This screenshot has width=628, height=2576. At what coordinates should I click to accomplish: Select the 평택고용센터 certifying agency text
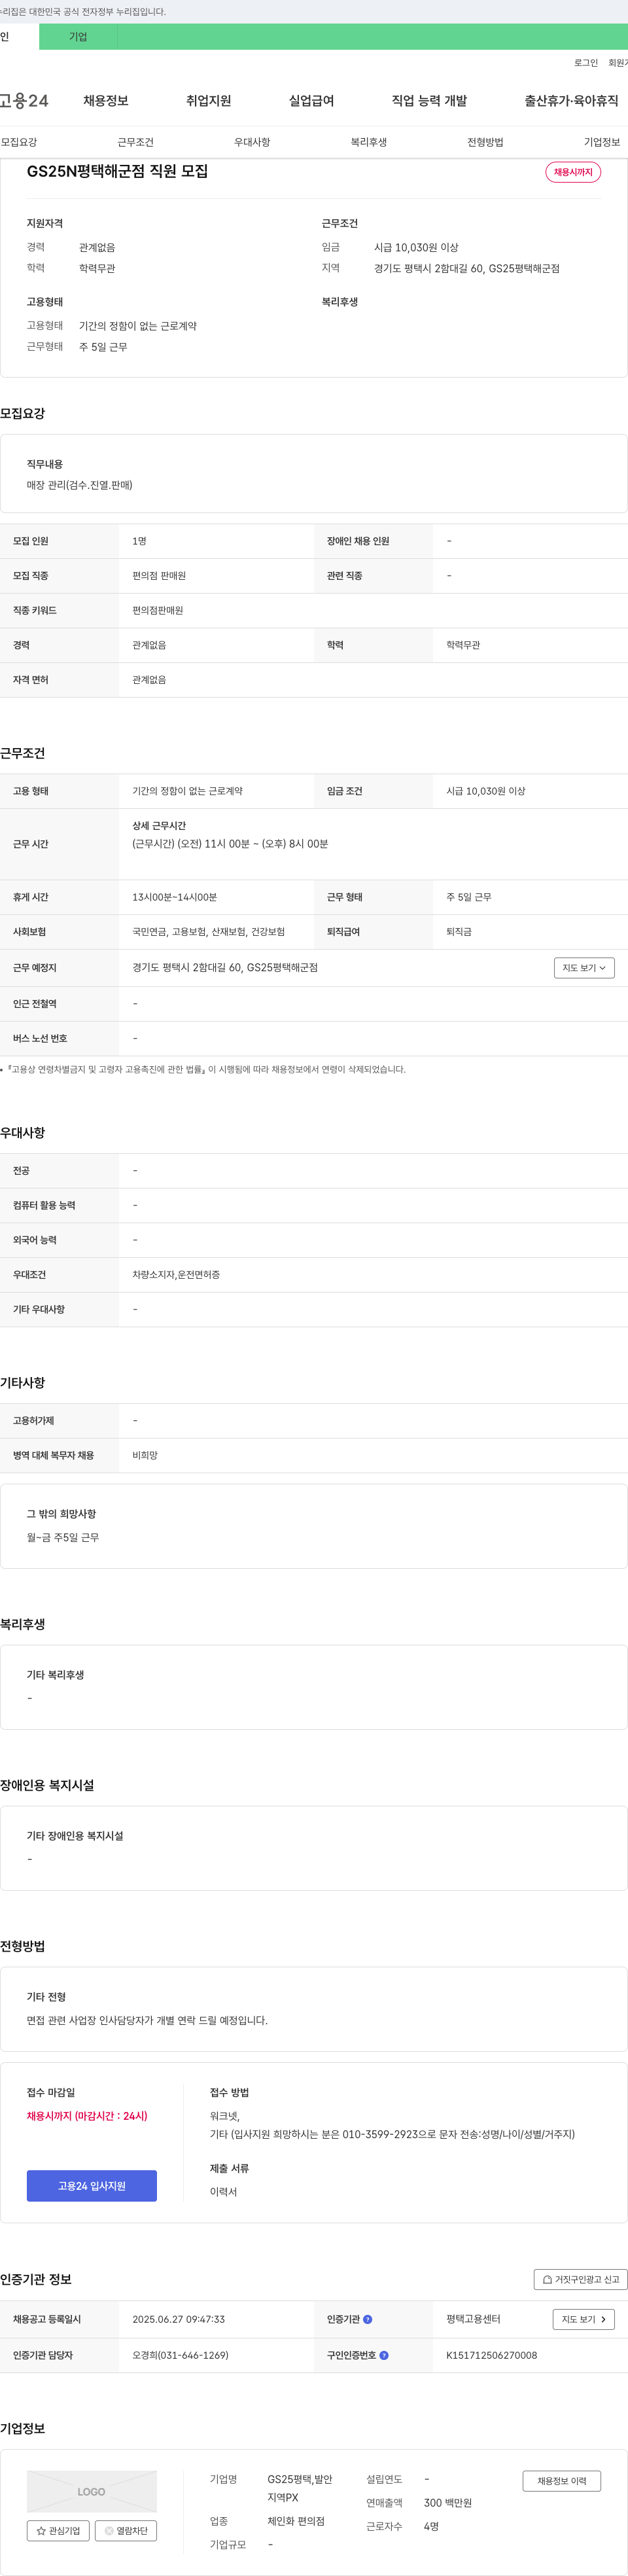pyautogui.click(x=473, y=2319)
